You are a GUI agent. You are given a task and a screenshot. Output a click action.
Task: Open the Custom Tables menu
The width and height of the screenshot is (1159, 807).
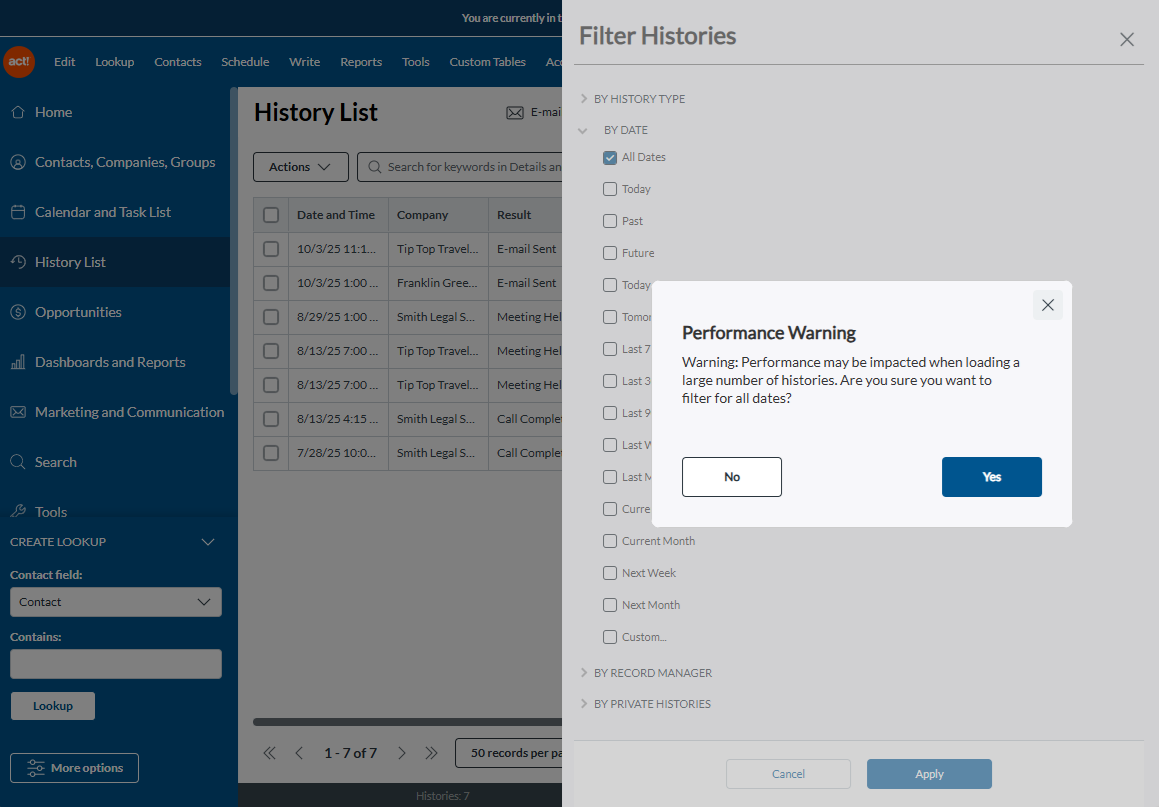[487, 62]
